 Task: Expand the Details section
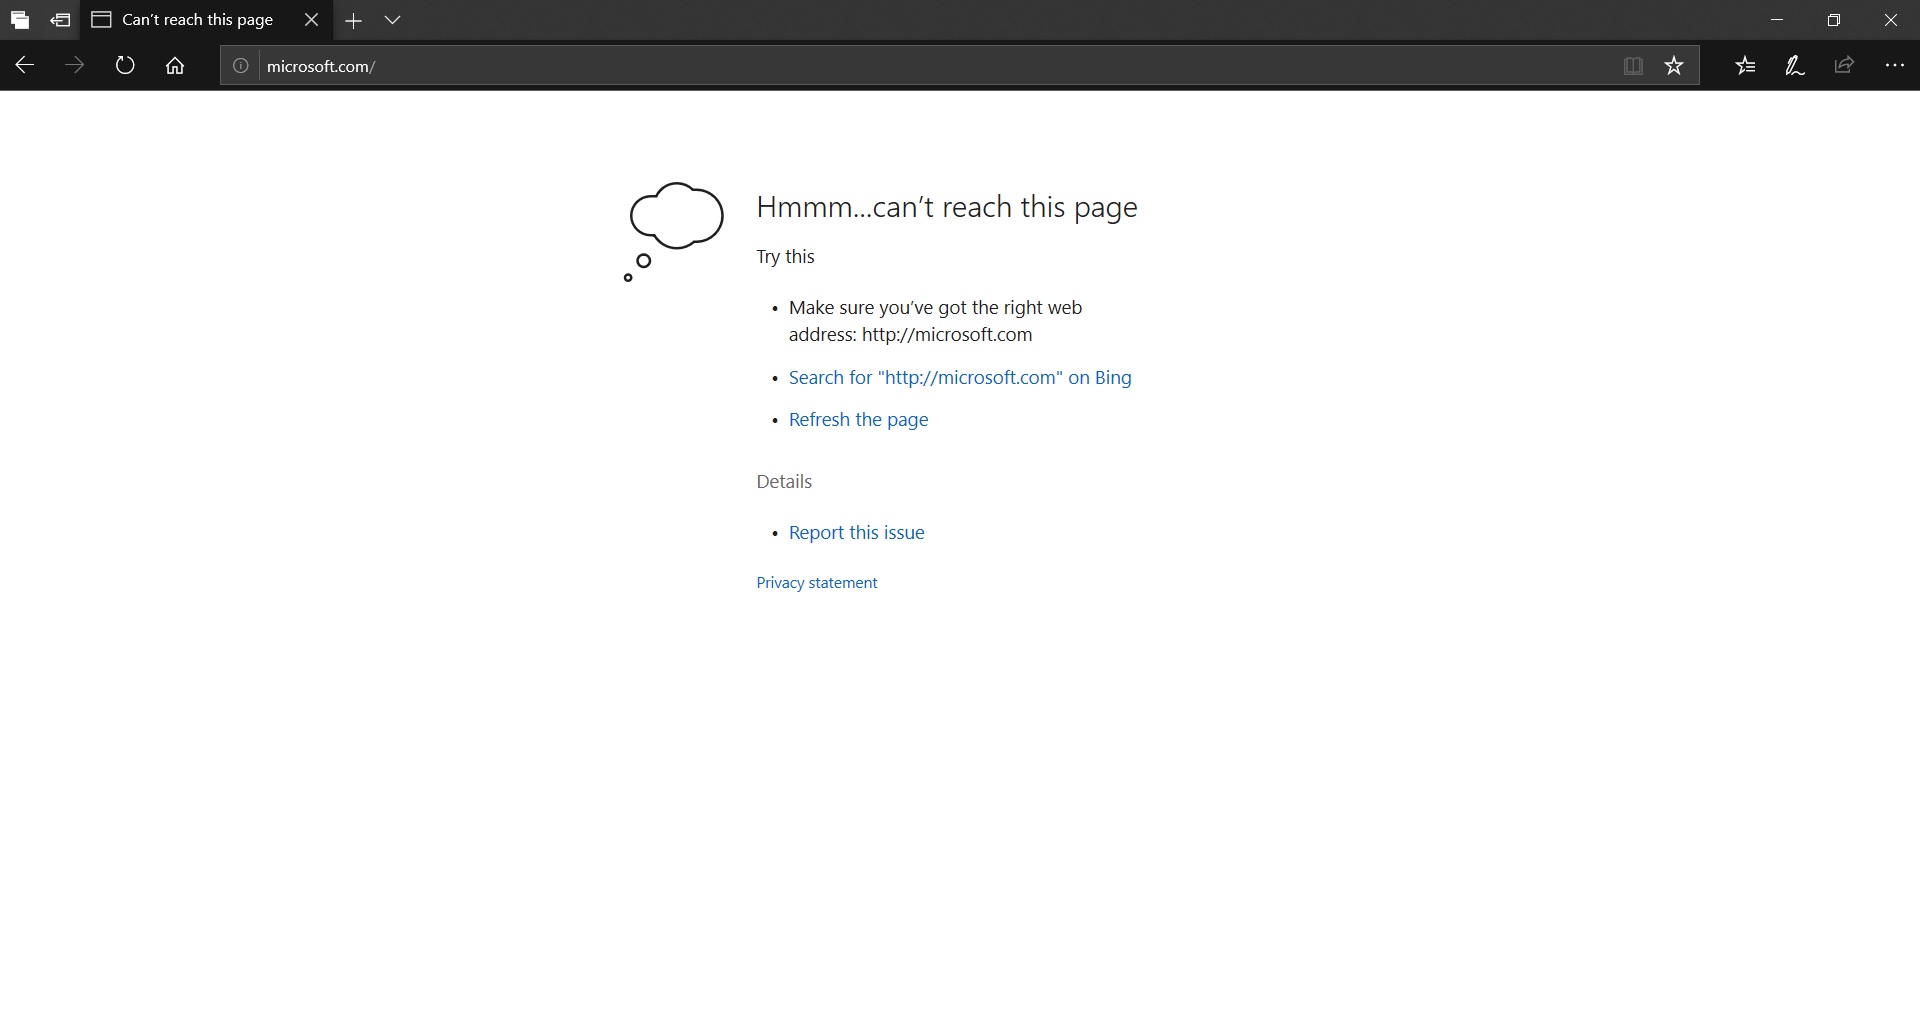point(784,482)
